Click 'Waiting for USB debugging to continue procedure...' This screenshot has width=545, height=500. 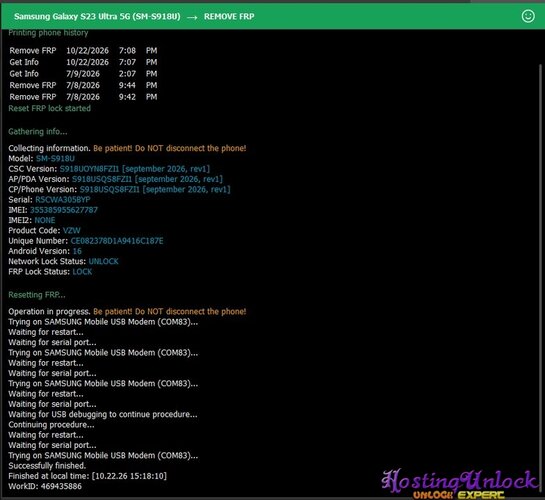pos(103,415)
